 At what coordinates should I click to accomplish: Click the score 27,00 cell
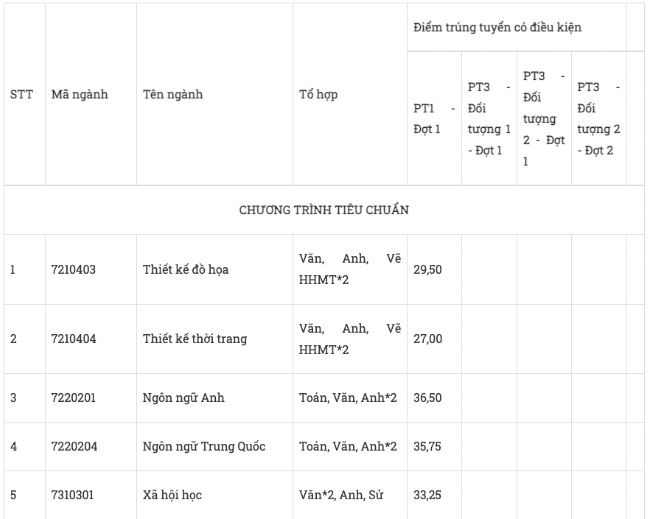click(x=427, y=339)
